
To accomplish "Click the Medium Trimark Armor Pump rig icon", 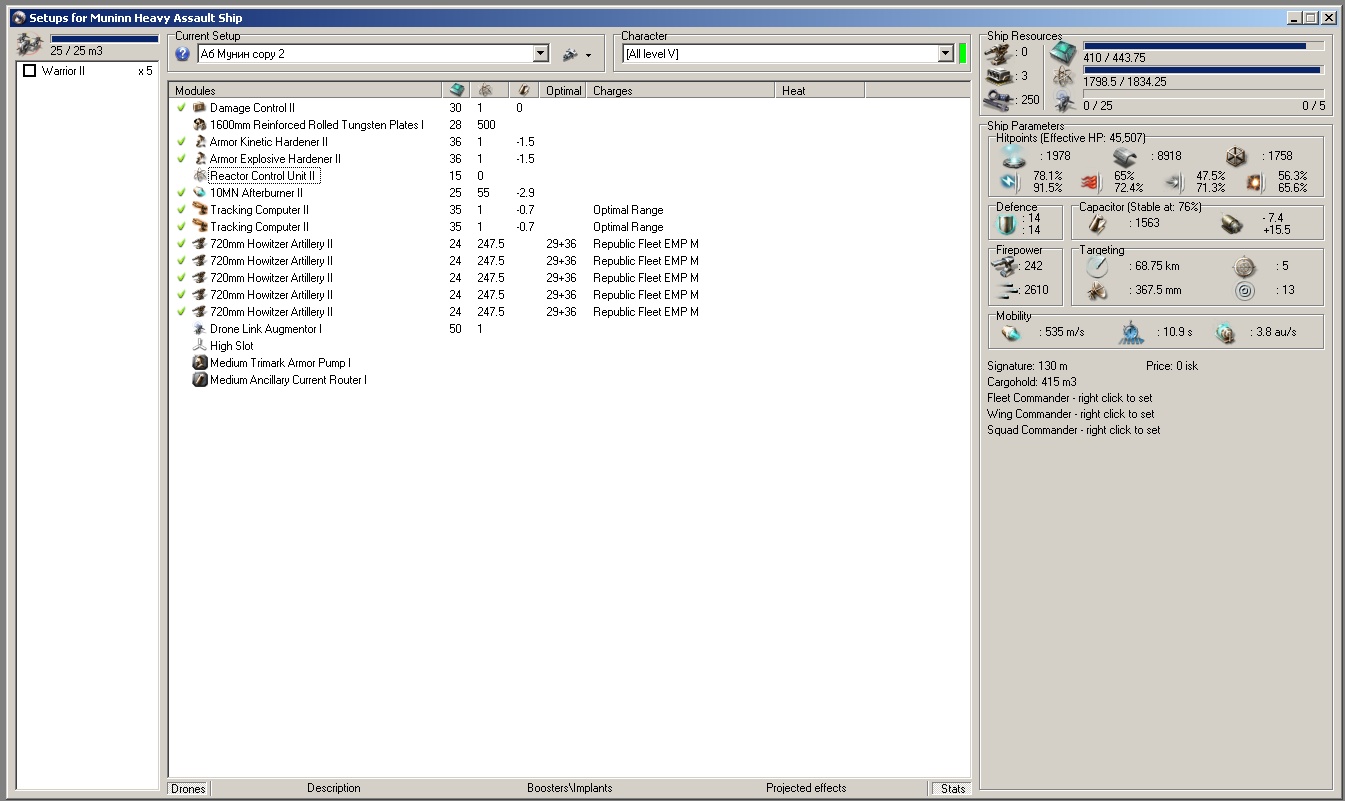I will (199, 363).
